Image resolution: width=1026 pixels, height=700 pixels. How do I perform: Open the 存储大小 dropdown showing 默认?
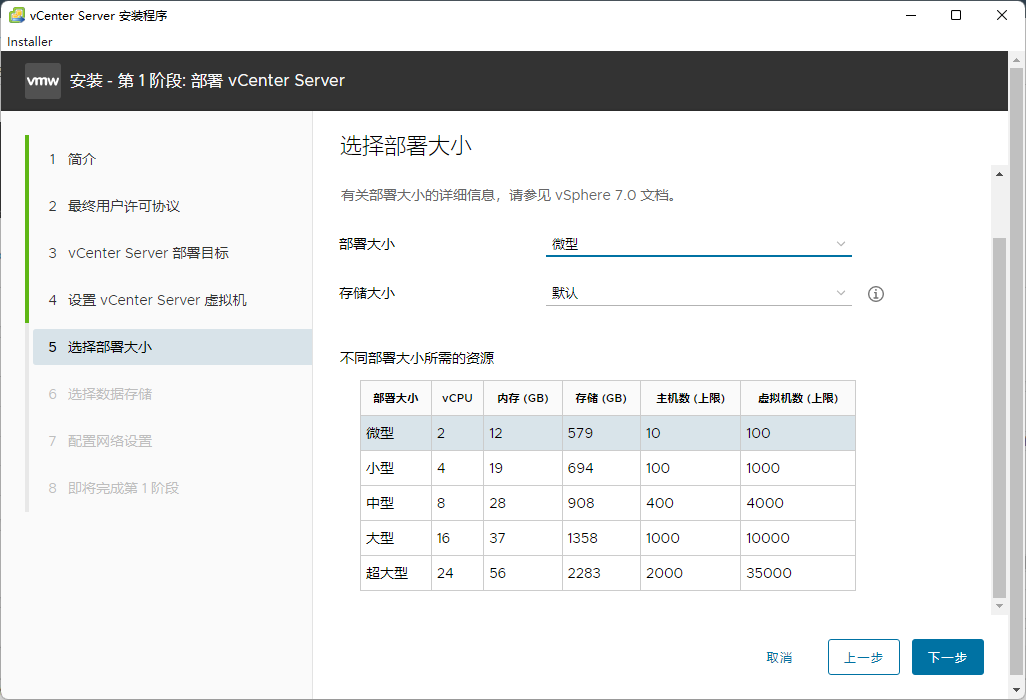point(698,293)
